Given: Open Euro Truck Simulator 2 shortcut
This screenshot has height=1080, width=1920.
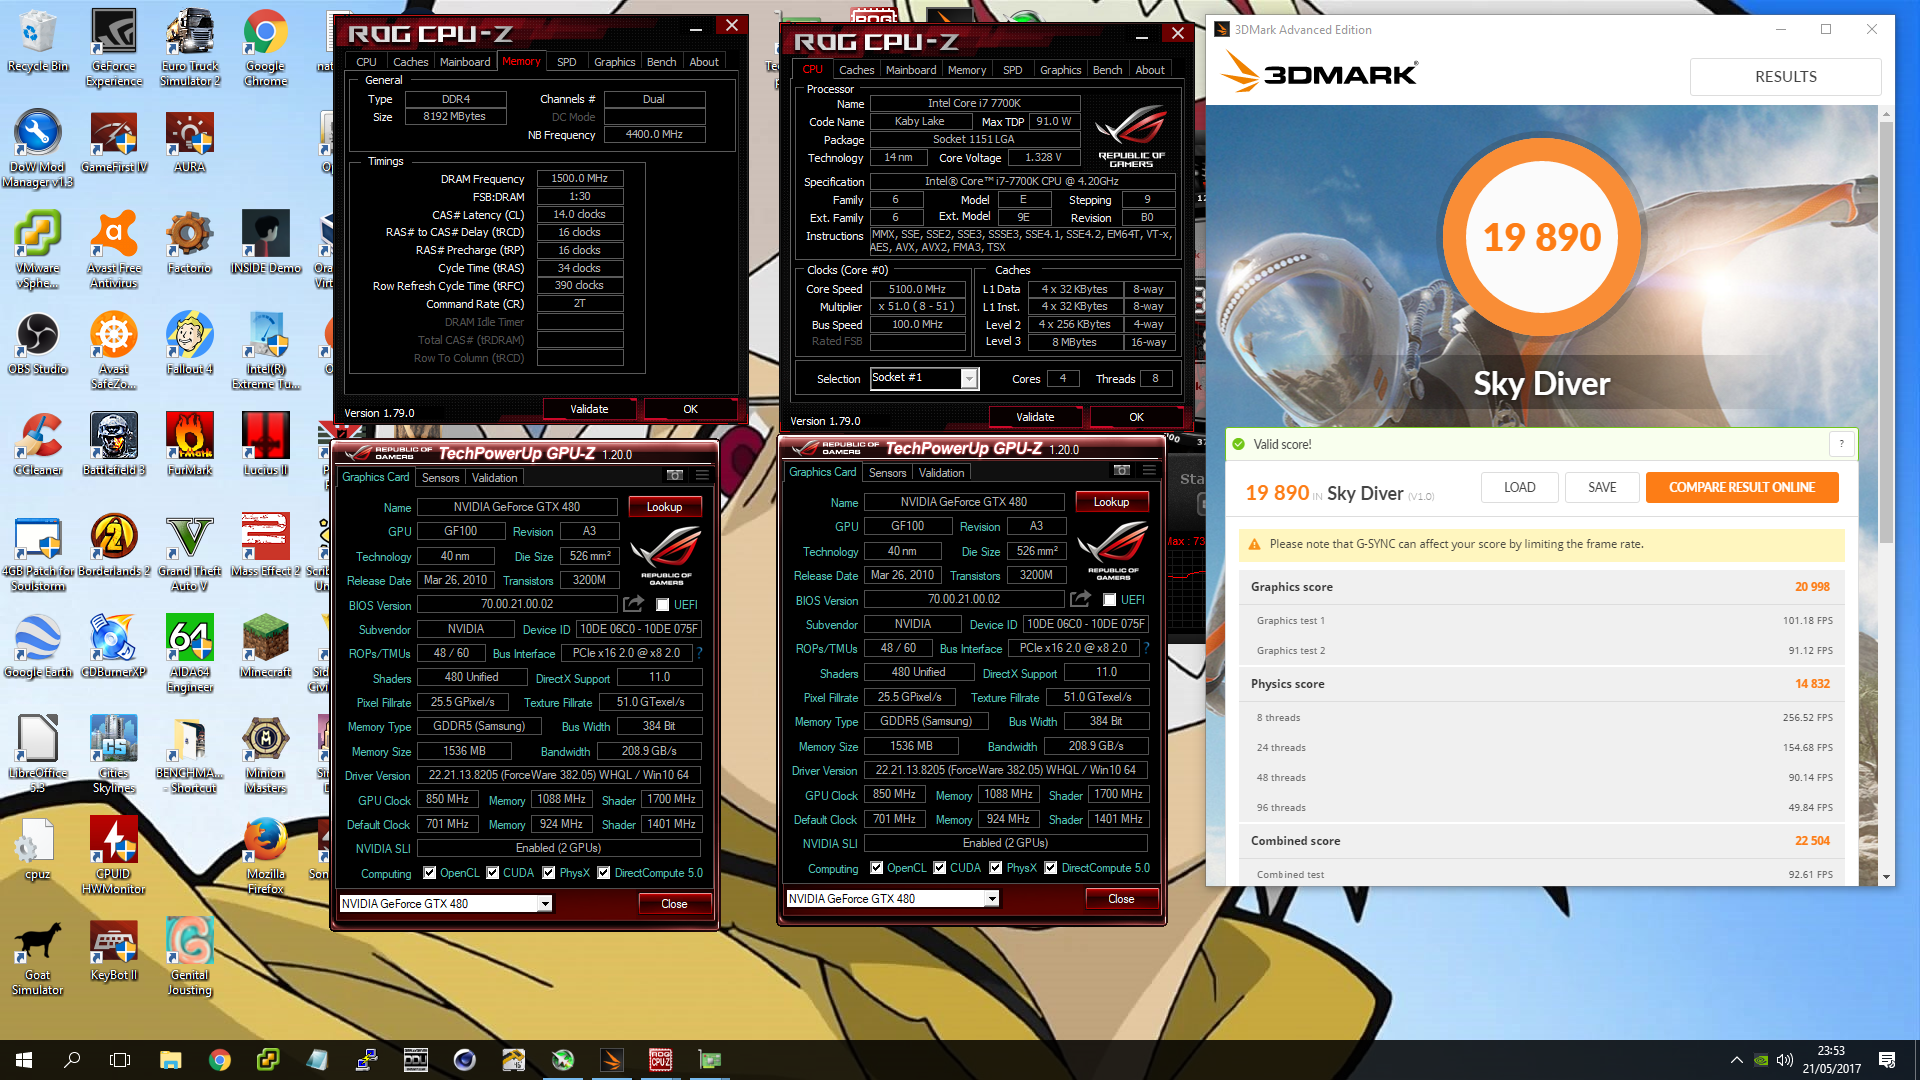Looking at the screenshot, I should point(190,47).
